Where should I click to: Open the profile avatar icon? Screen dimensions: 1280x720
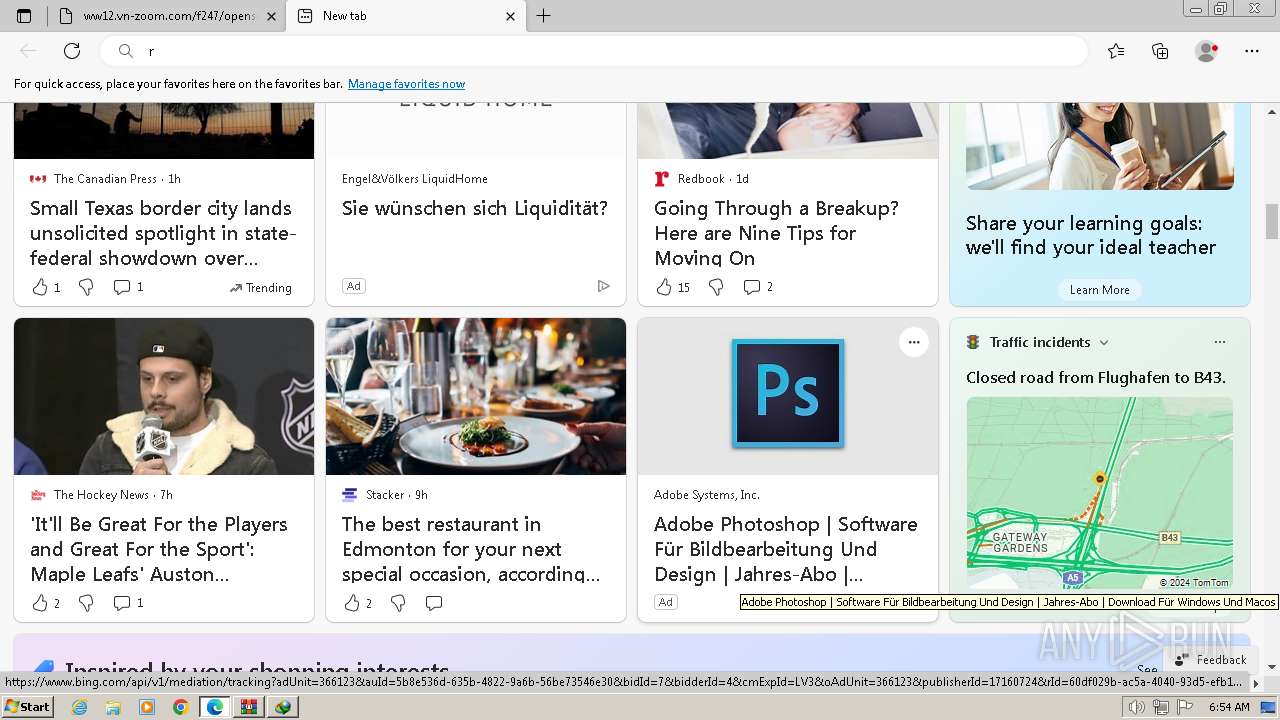click(1207, 51)
